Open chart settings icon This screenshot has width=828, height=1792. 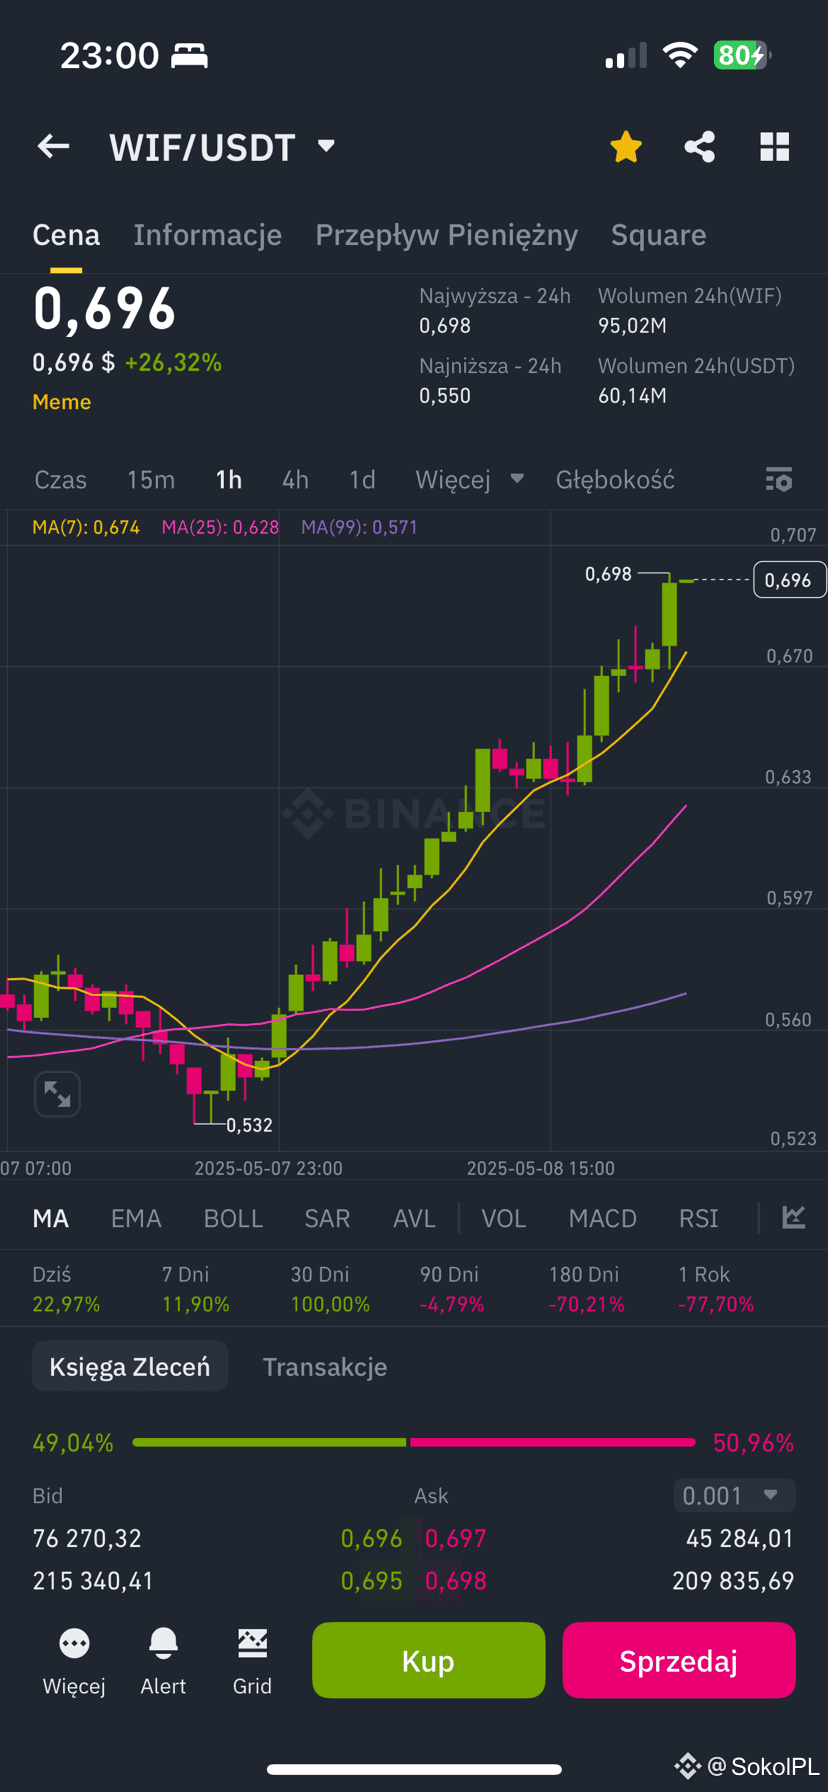coord(779,480)
